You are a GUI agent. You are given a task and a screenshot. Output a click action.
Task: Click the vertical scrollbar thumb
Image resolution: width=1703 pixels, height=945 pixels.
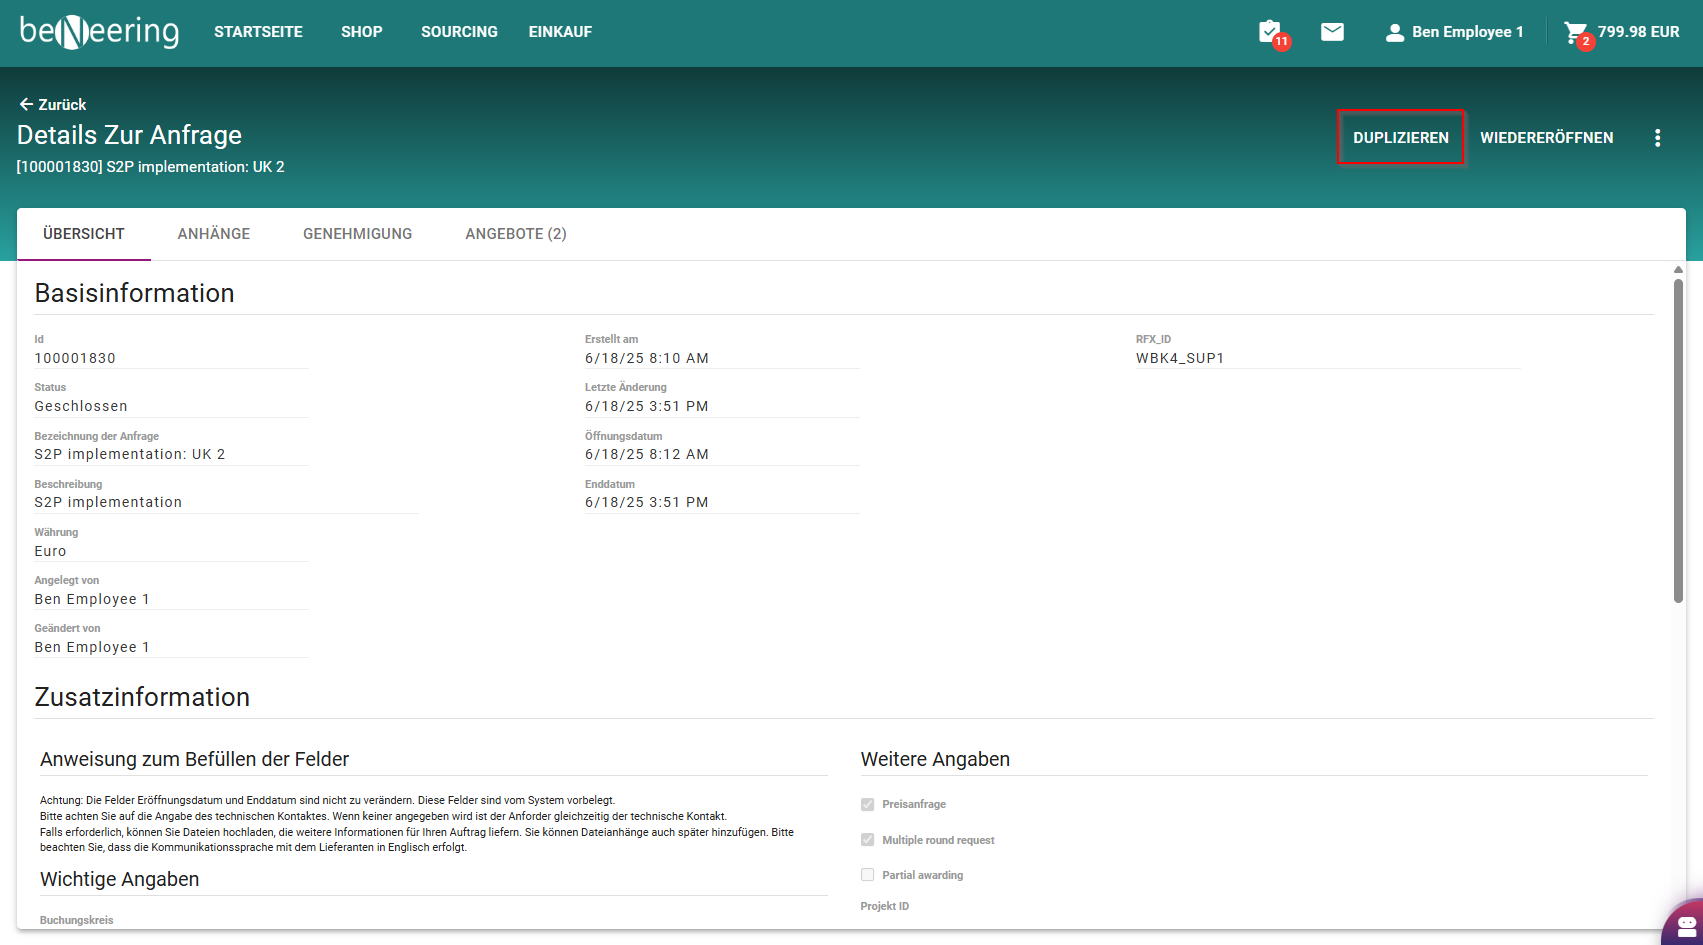point(1678,440)
